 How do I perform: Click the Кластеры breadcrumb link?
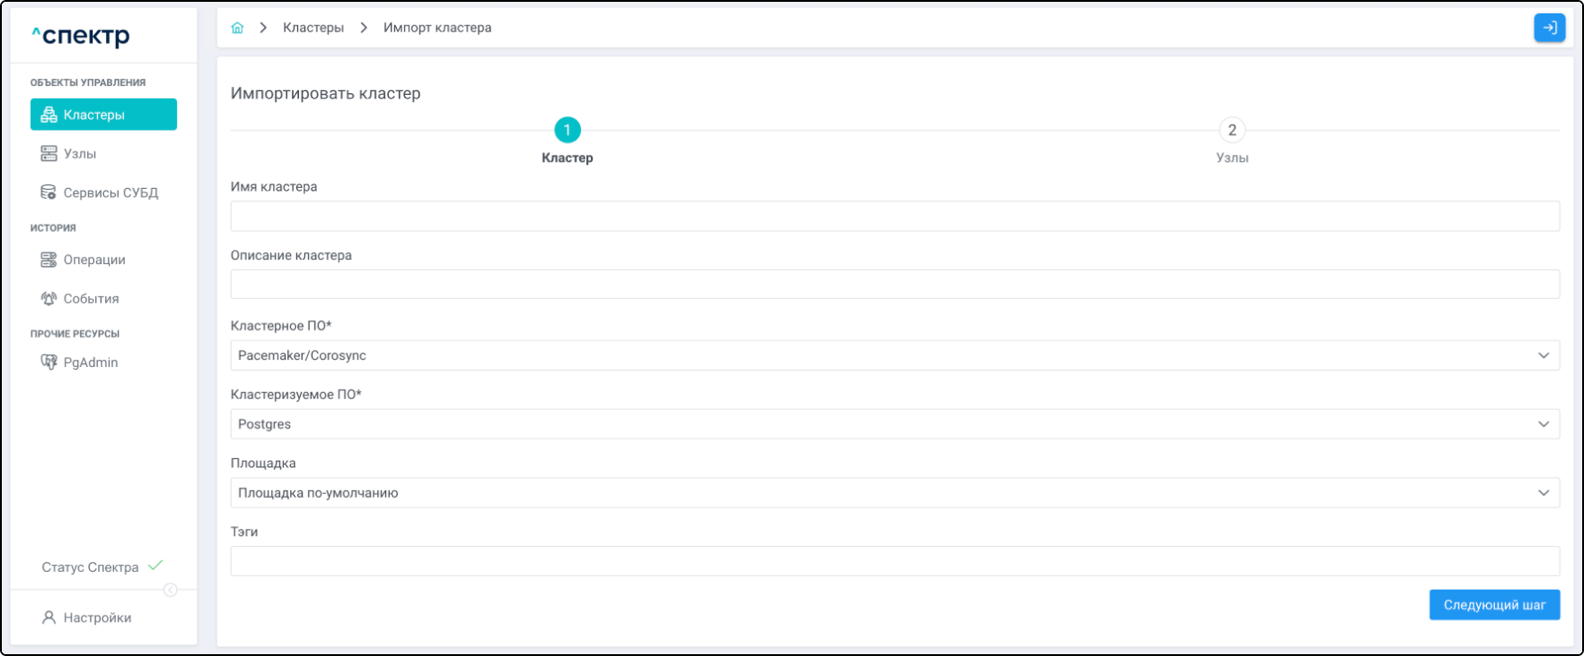313,28
